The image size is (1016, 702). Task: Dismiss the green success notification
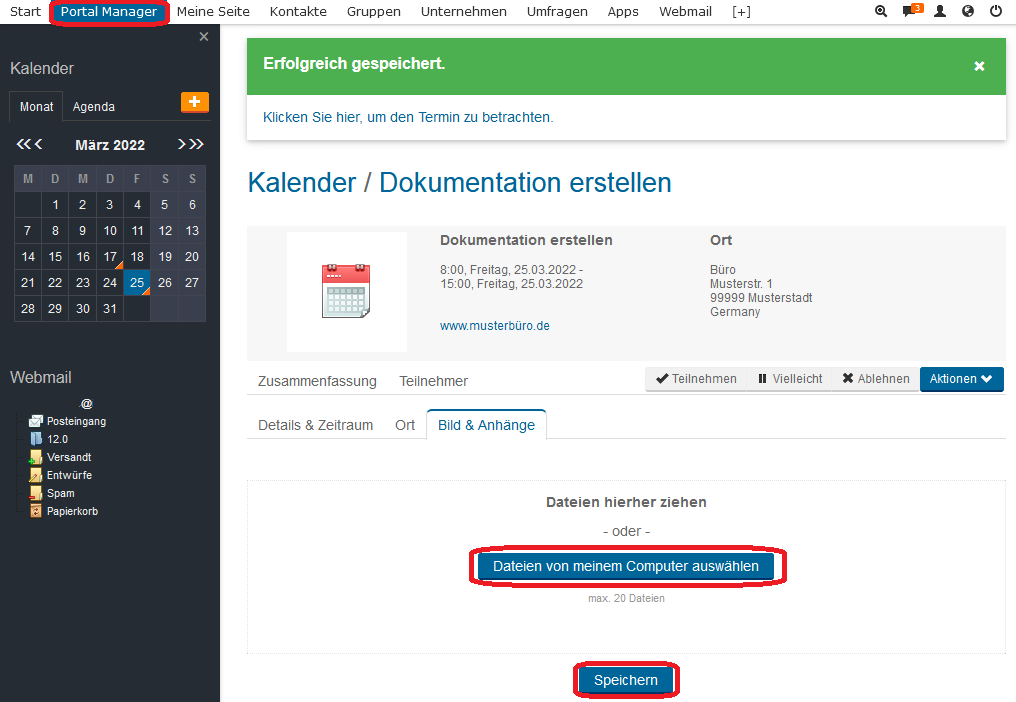[979, 66]
